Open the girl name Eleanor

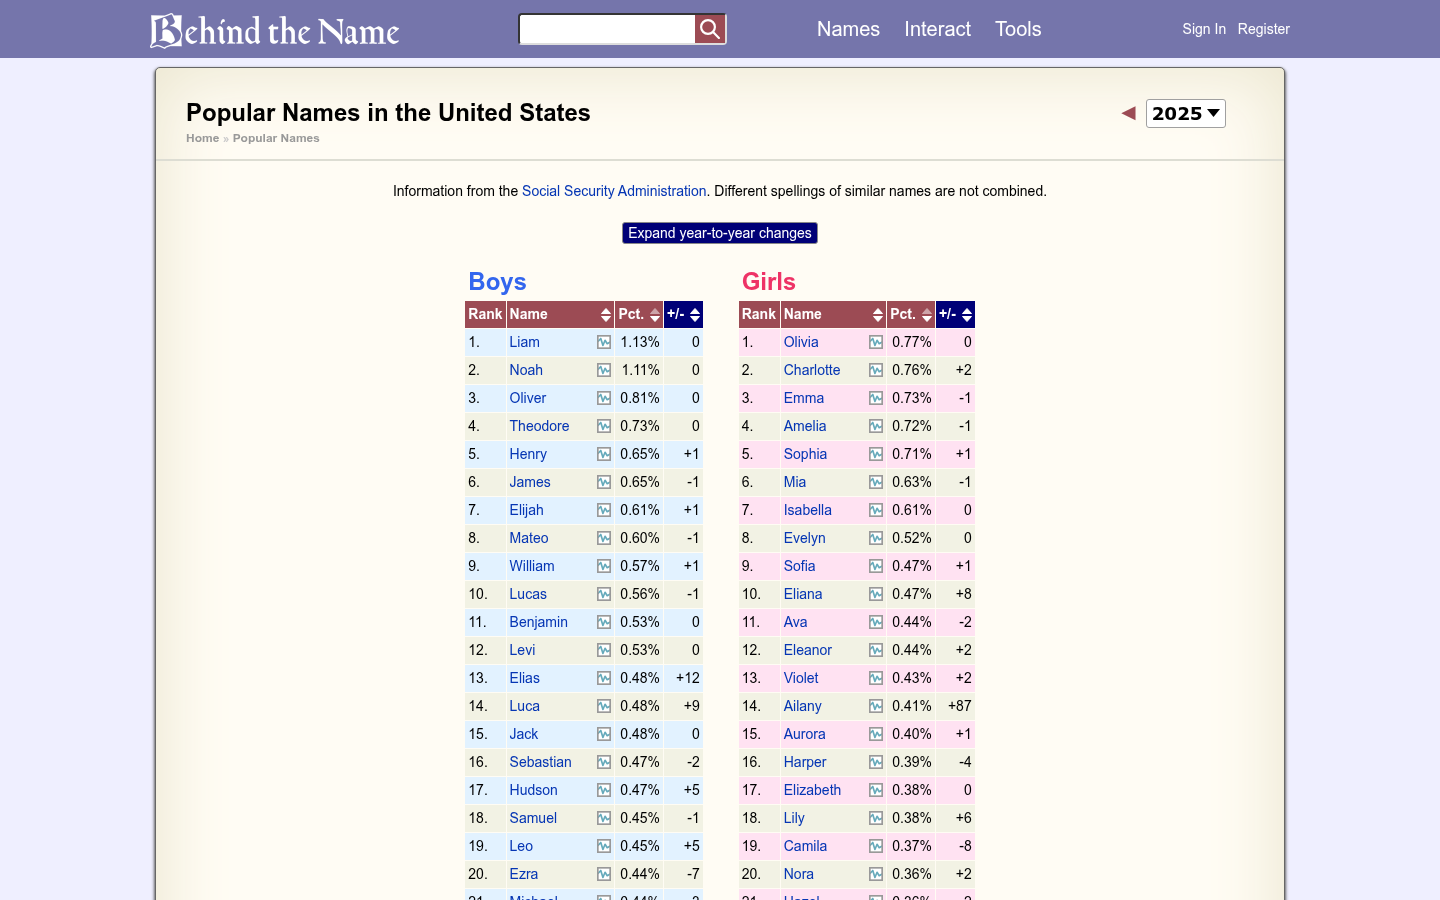(808, 650)
